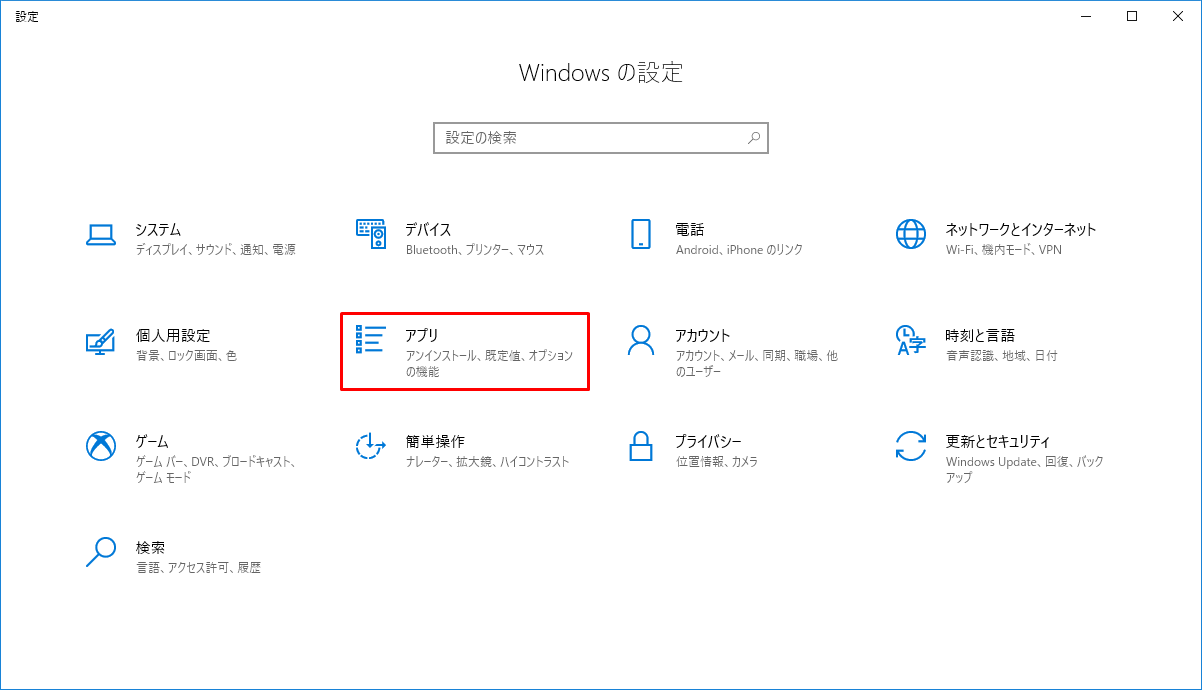This screenshot has height=690, width=1202.
Task: Click the Bluetooth、プリンター、マウス description
Action: click(475, 250)
